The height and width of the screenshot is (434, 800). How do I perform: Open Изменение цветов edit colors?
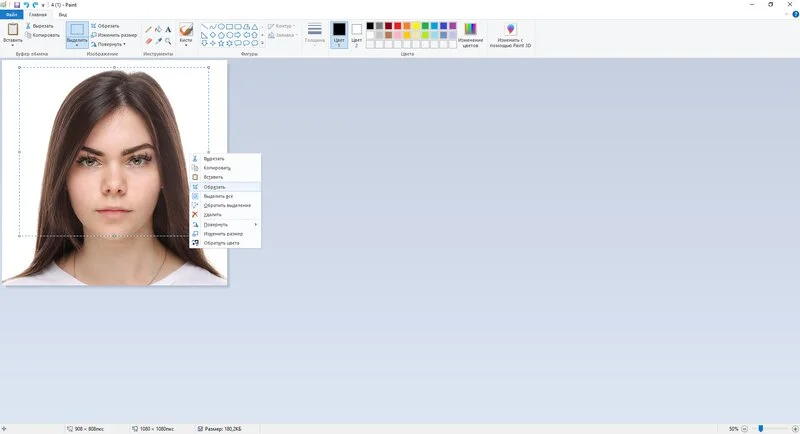point(470,35)
